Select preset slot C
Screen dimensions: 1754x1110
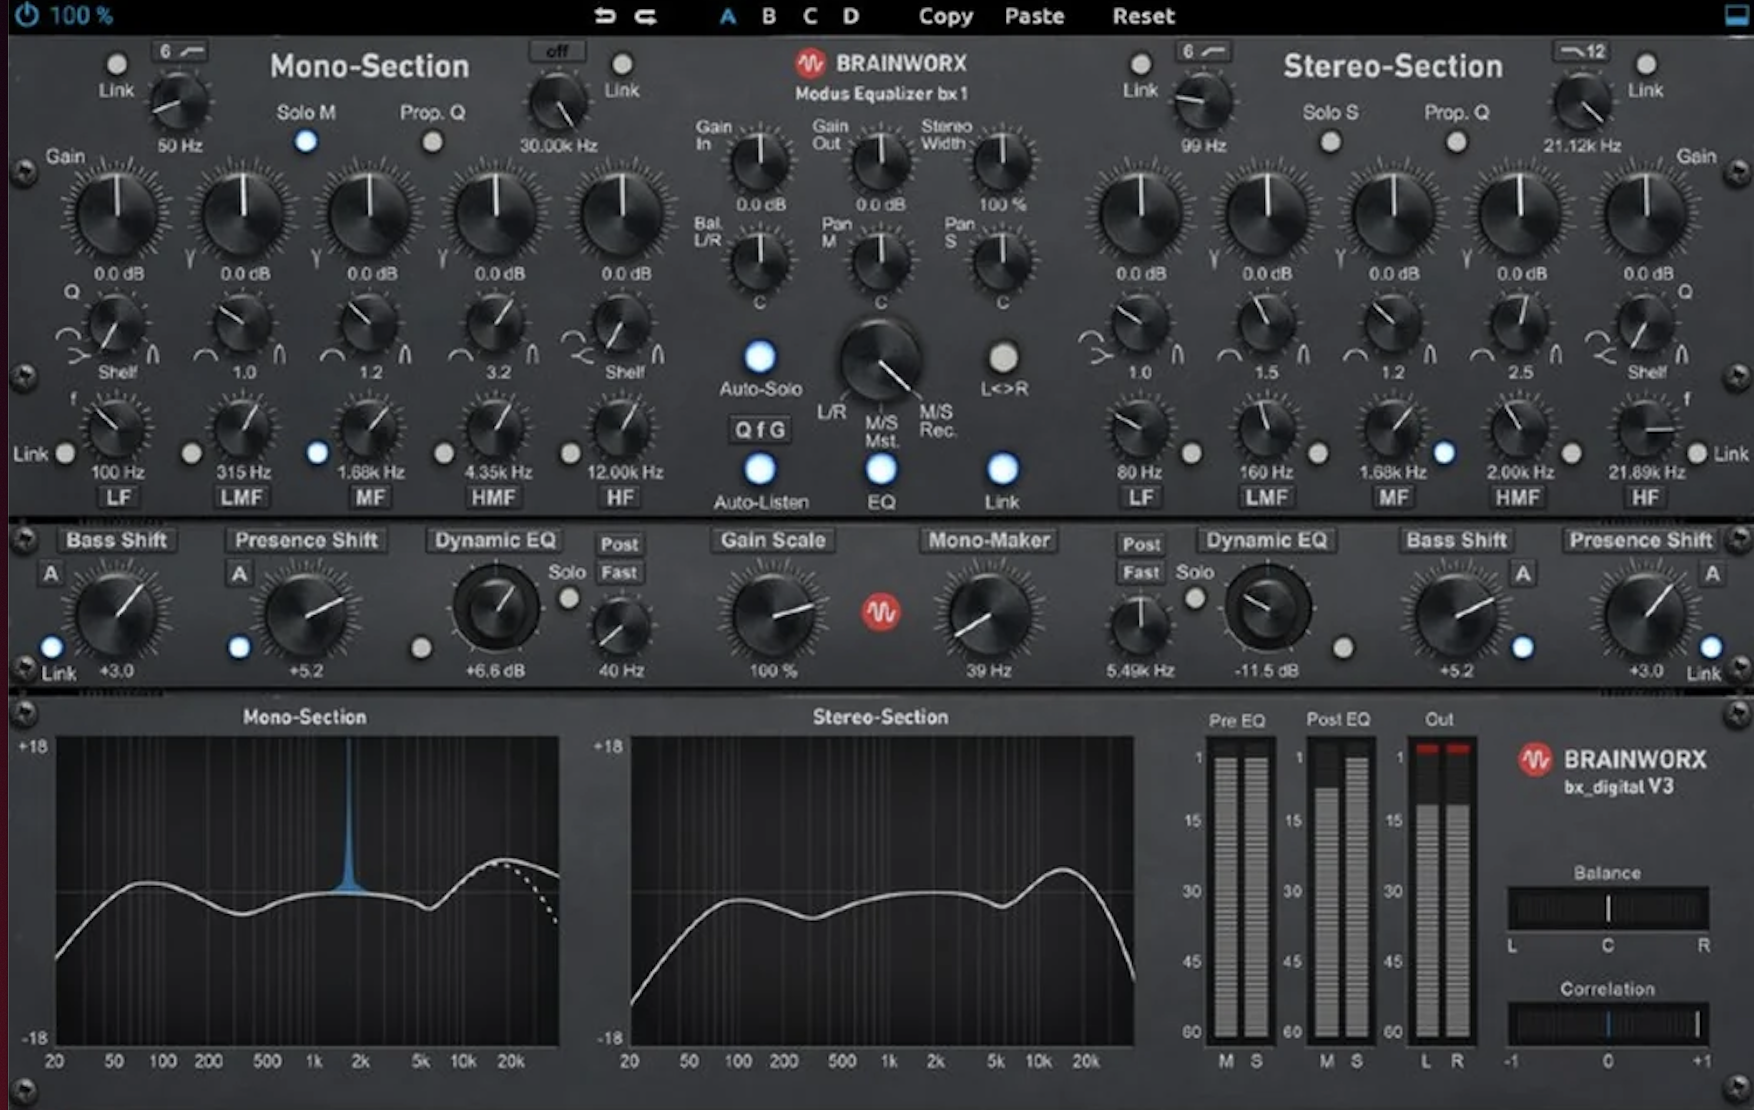810,16
